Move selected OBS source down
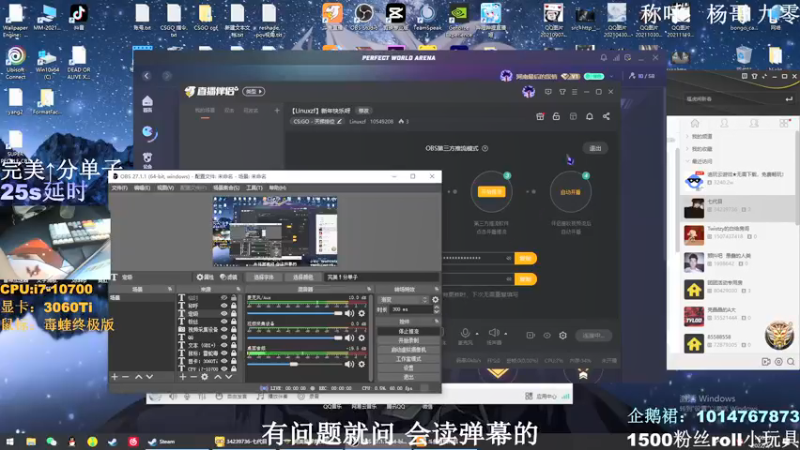 coord(229,377)
